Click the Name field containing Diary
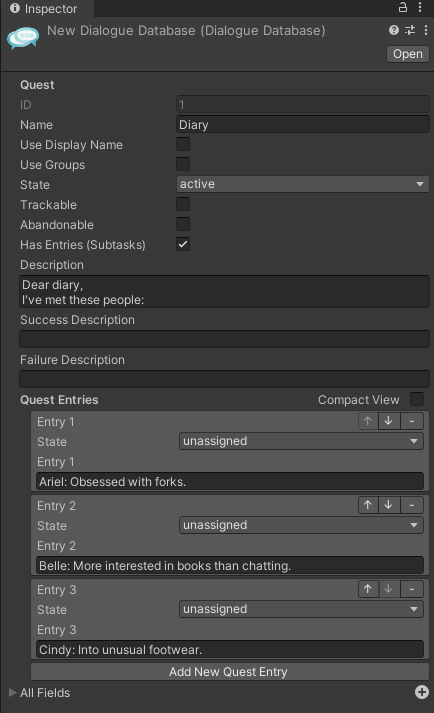Screen dimensions: 434x713 (303, 124)
